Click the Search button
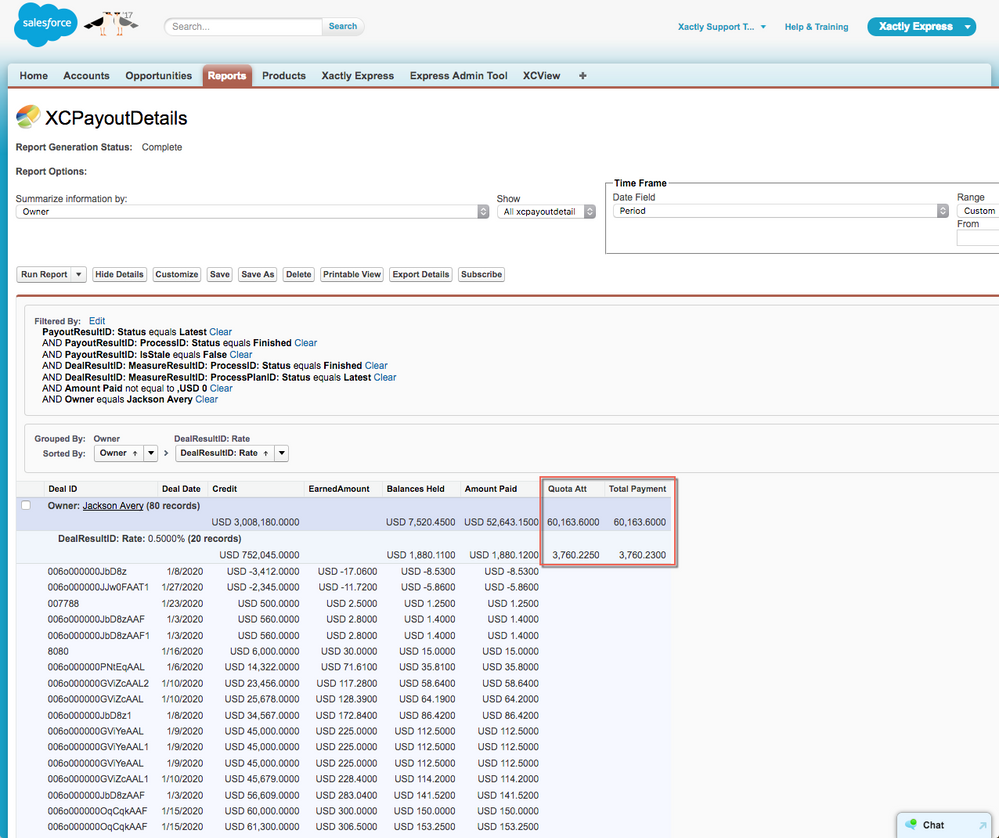 coord(343,26)
